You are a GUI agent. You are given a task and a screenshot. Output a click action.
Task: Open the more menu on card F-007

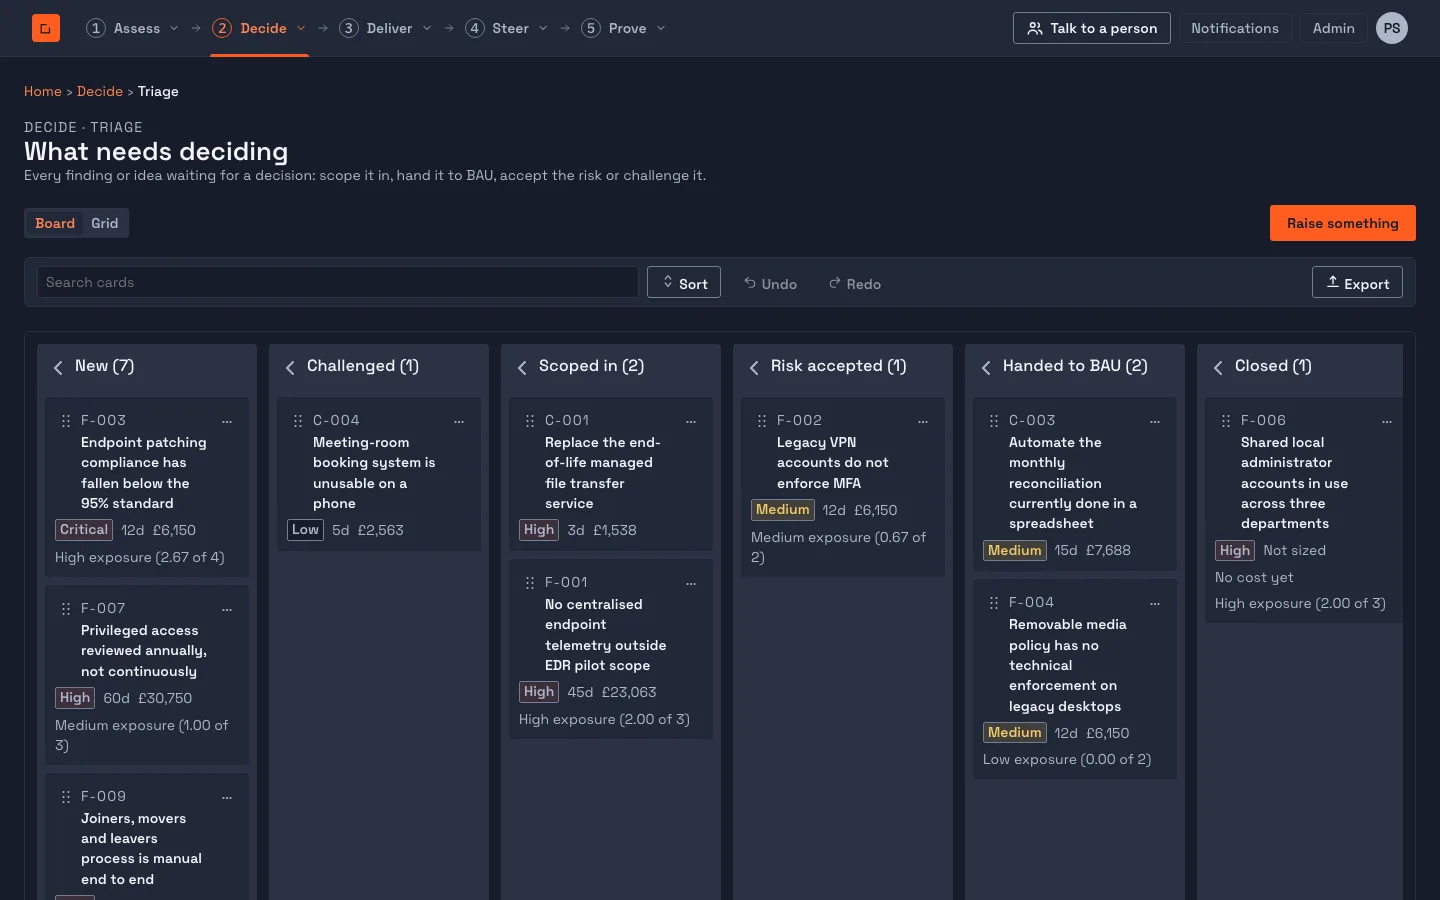(x=227, y=609)
